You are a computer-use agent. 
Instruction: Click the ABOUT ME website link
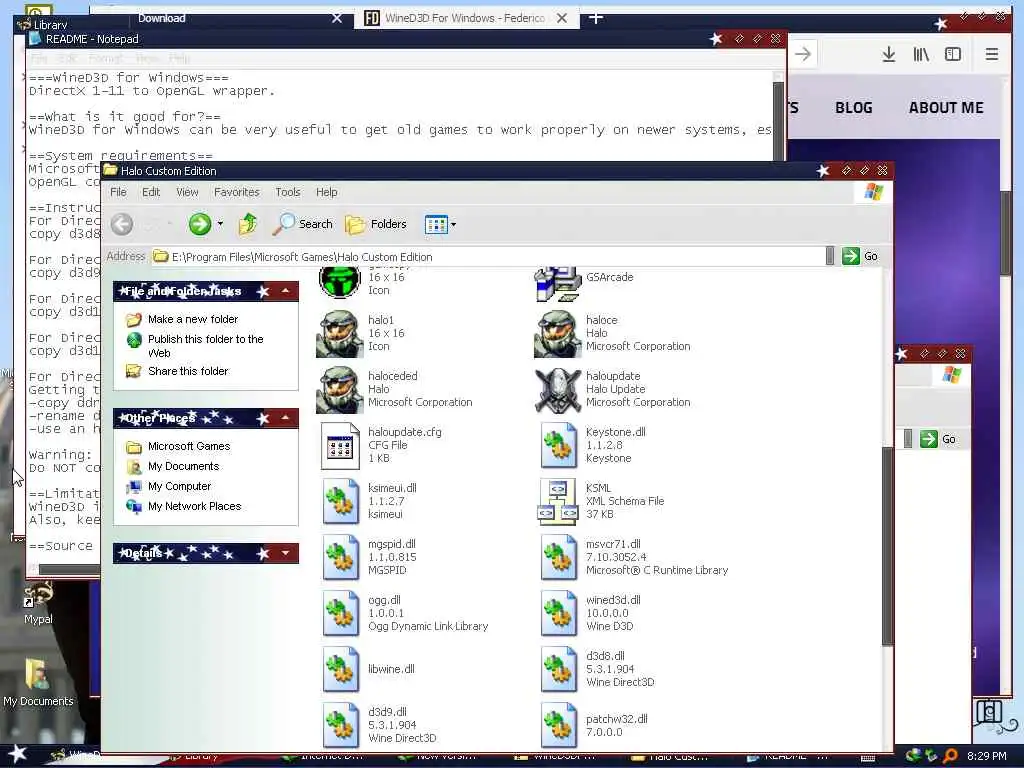pos(946,108)
